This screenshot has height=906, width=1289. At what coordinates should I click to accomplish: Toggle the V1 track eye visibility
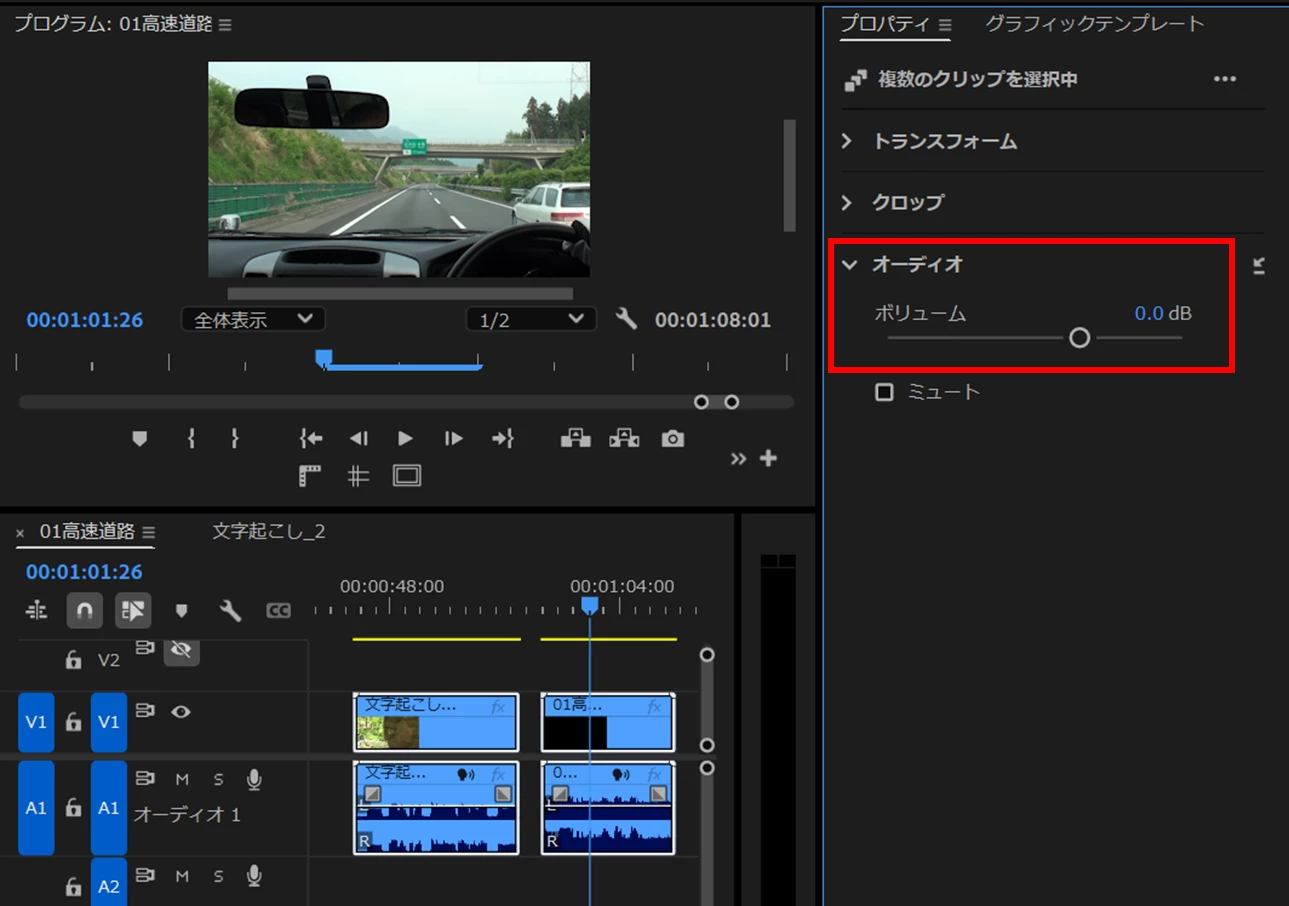181,711
